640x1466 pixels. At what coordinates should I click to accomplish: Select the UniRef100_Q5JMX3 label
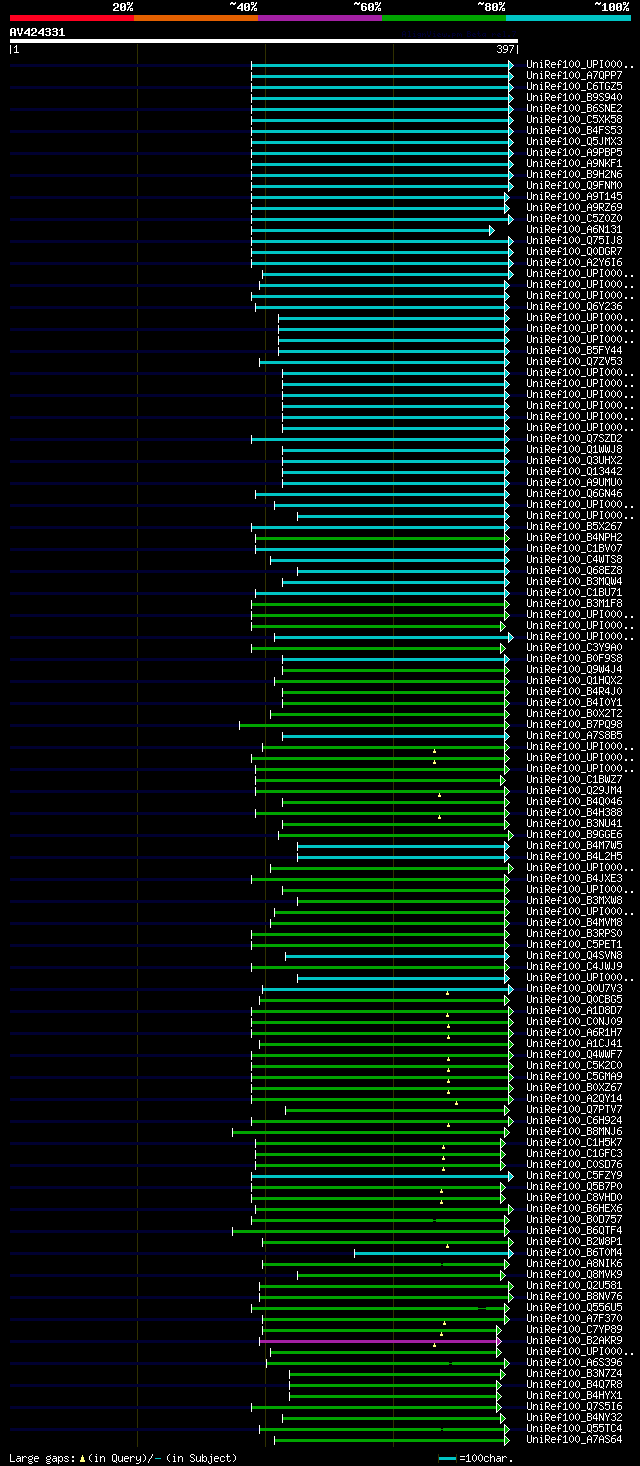tap(574, 142)
